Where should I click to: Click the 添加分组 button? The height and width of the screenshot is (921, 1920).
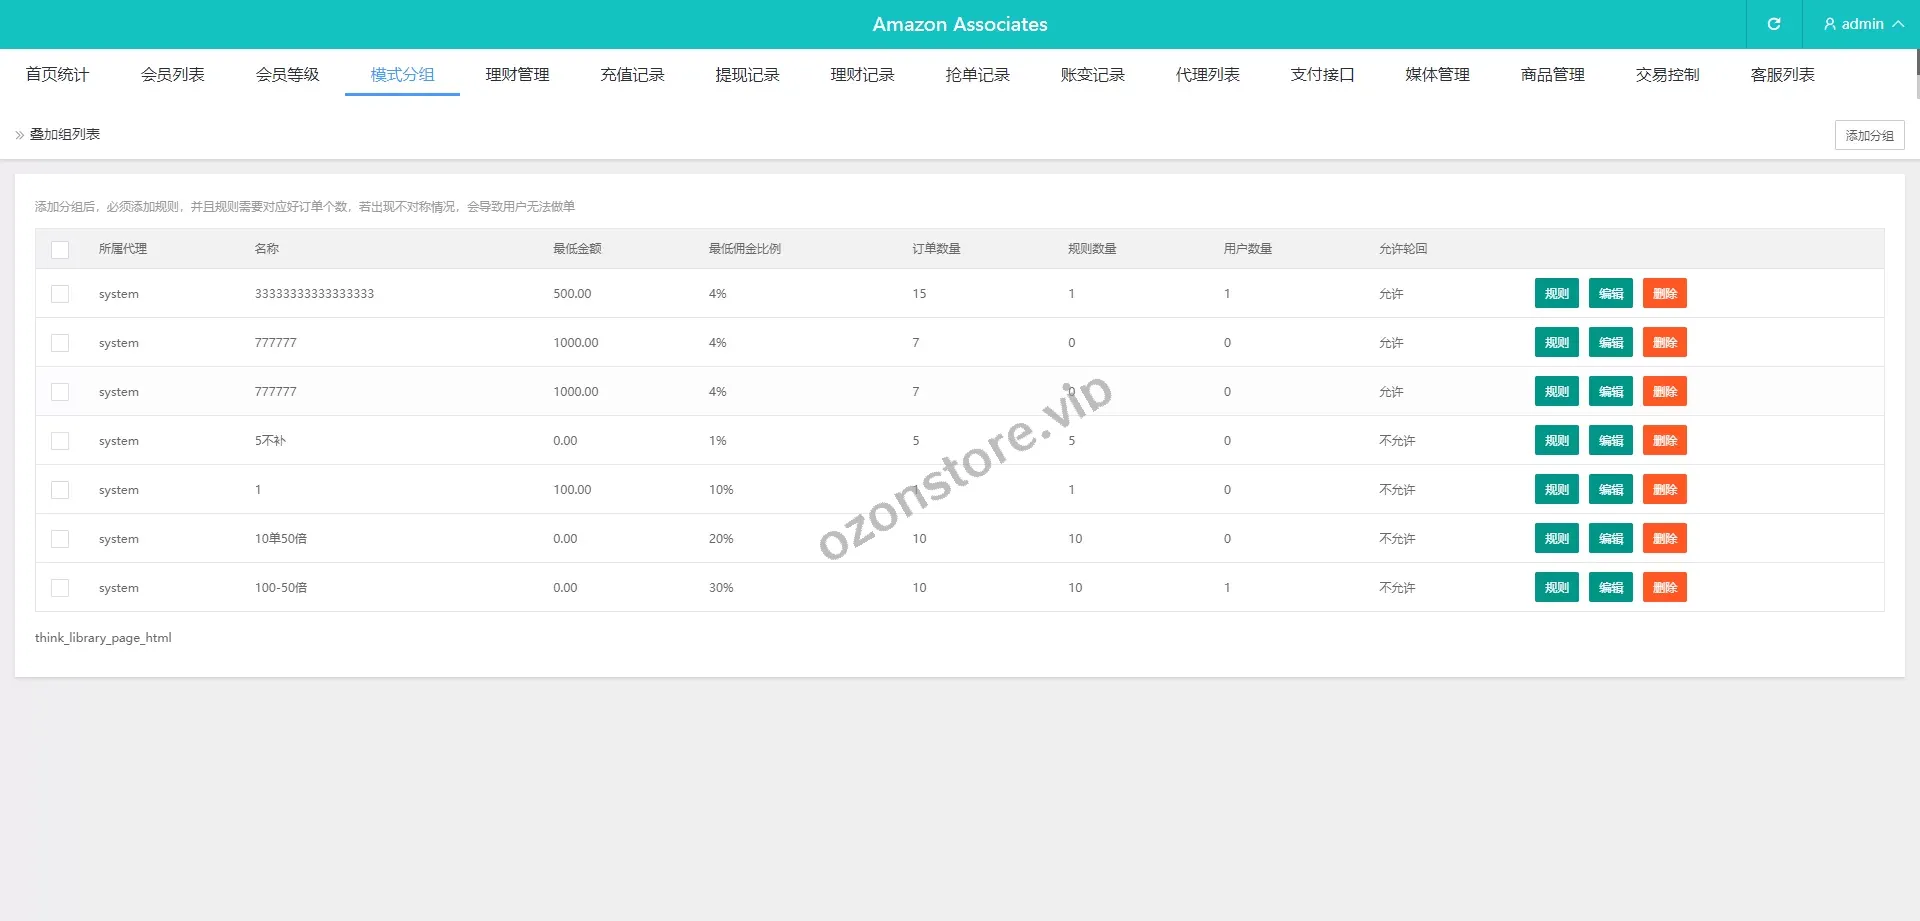[1869, 135]
